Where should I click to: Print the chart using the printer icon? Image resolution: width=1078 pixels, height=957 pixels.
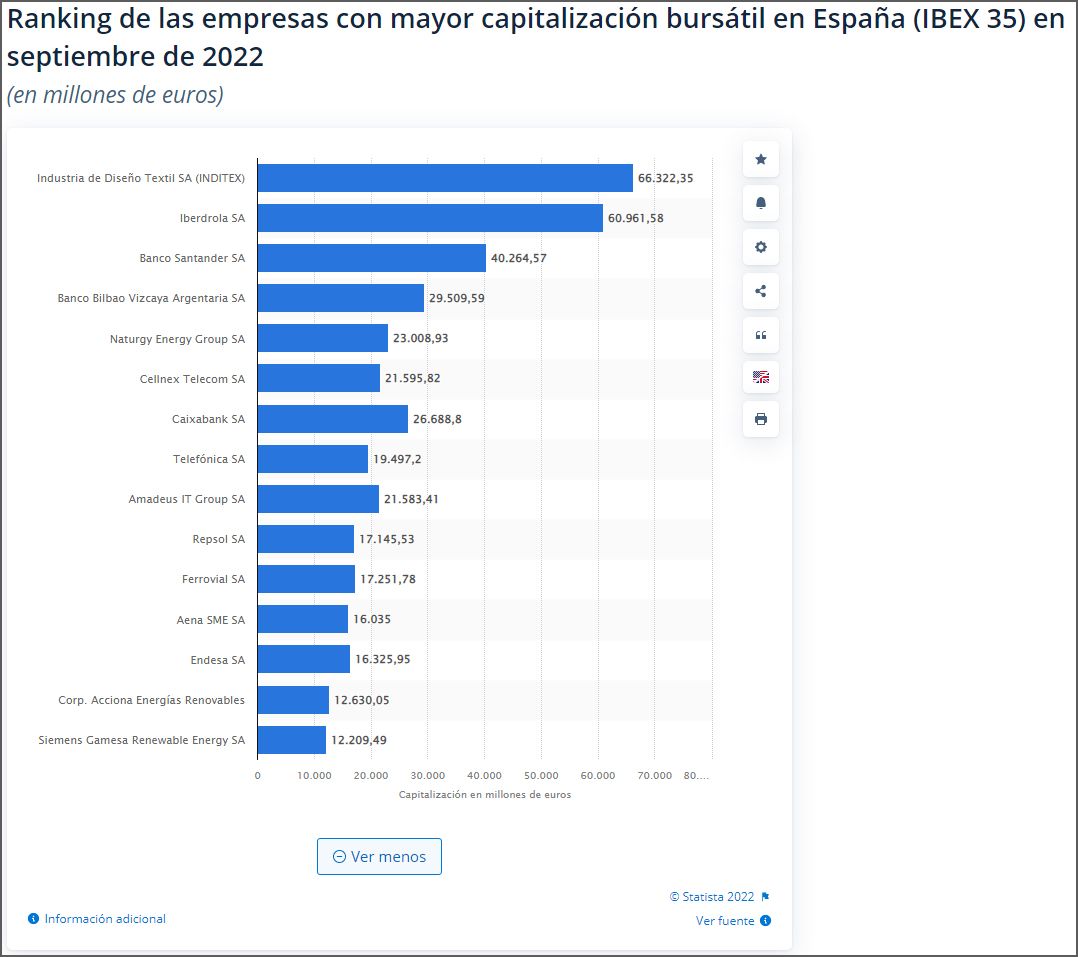[x=760, y=420]
